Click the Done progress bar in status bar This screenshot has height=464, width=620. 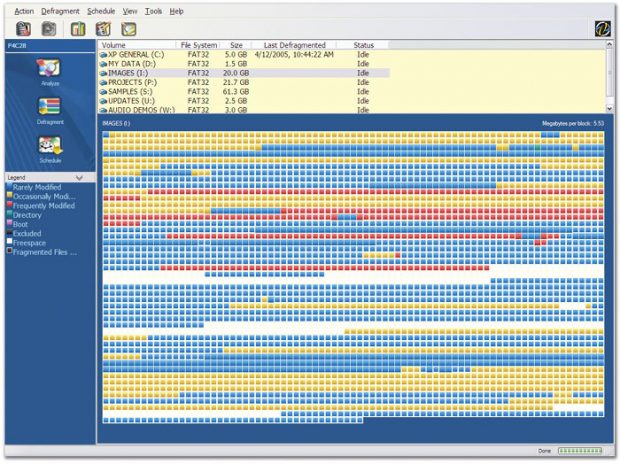580,451
